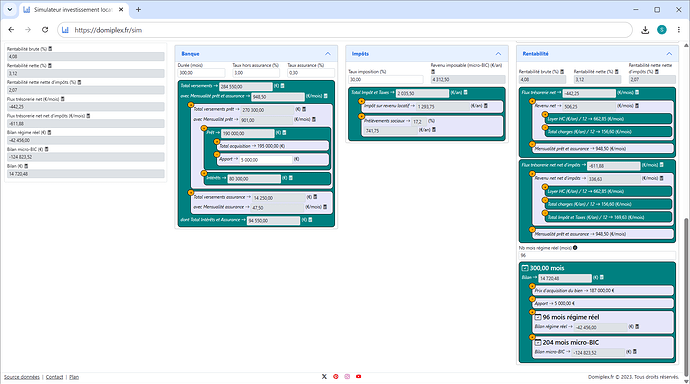Click calculator icon next to Bilan régime réel -42 456,00 in Rentabilité
This screenshot has width=690, height=384.
pos(637,326)
